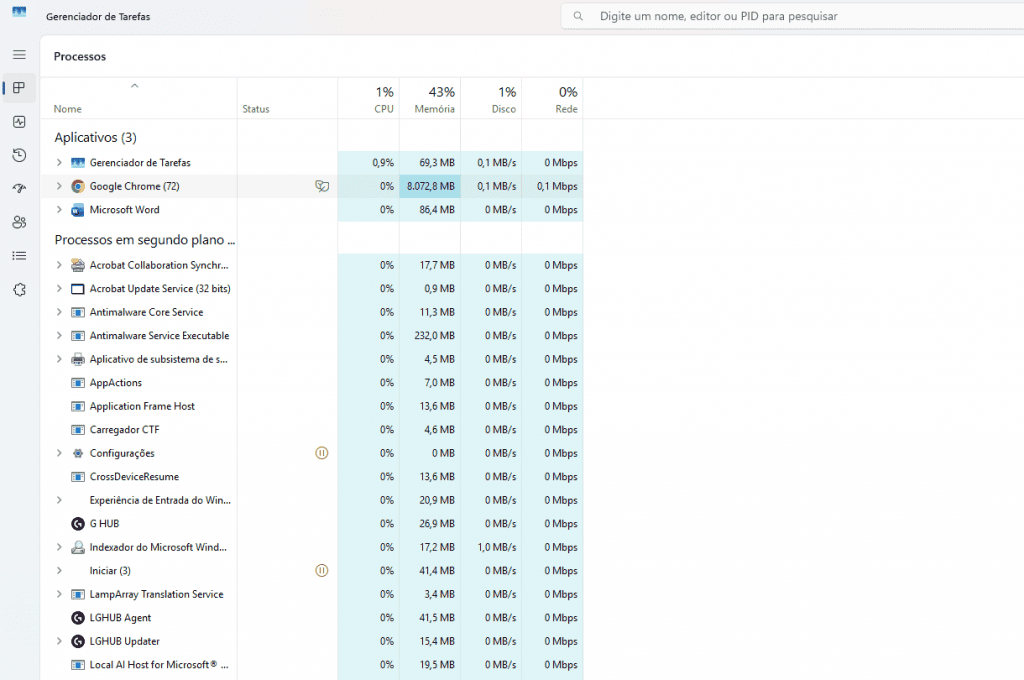Open the app history sidebar icon
Screen dimensions: 1024x680
click(19, 155)
